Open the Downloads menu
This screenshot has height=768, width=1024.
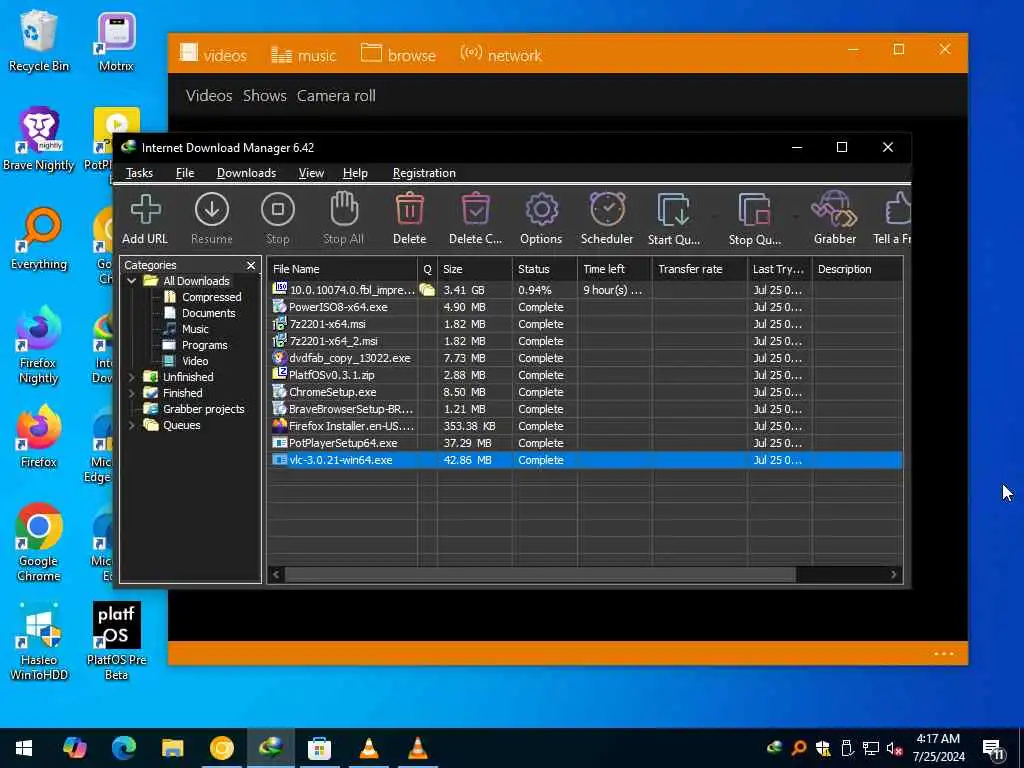click(246, 173)
